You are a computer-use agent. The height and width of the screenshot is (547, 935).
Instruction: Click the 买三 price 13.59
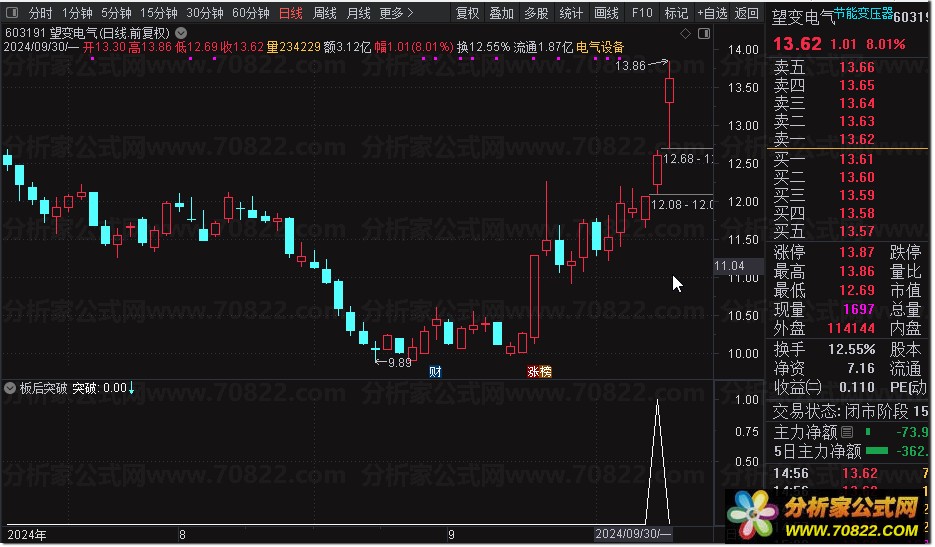click(x=857, y=195)
